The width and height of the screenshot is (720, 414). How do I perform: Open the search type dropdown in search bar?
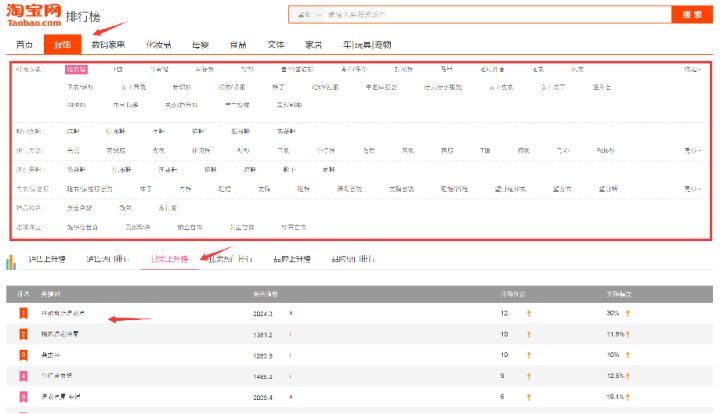pyautogui.click(x=309, y=15)
